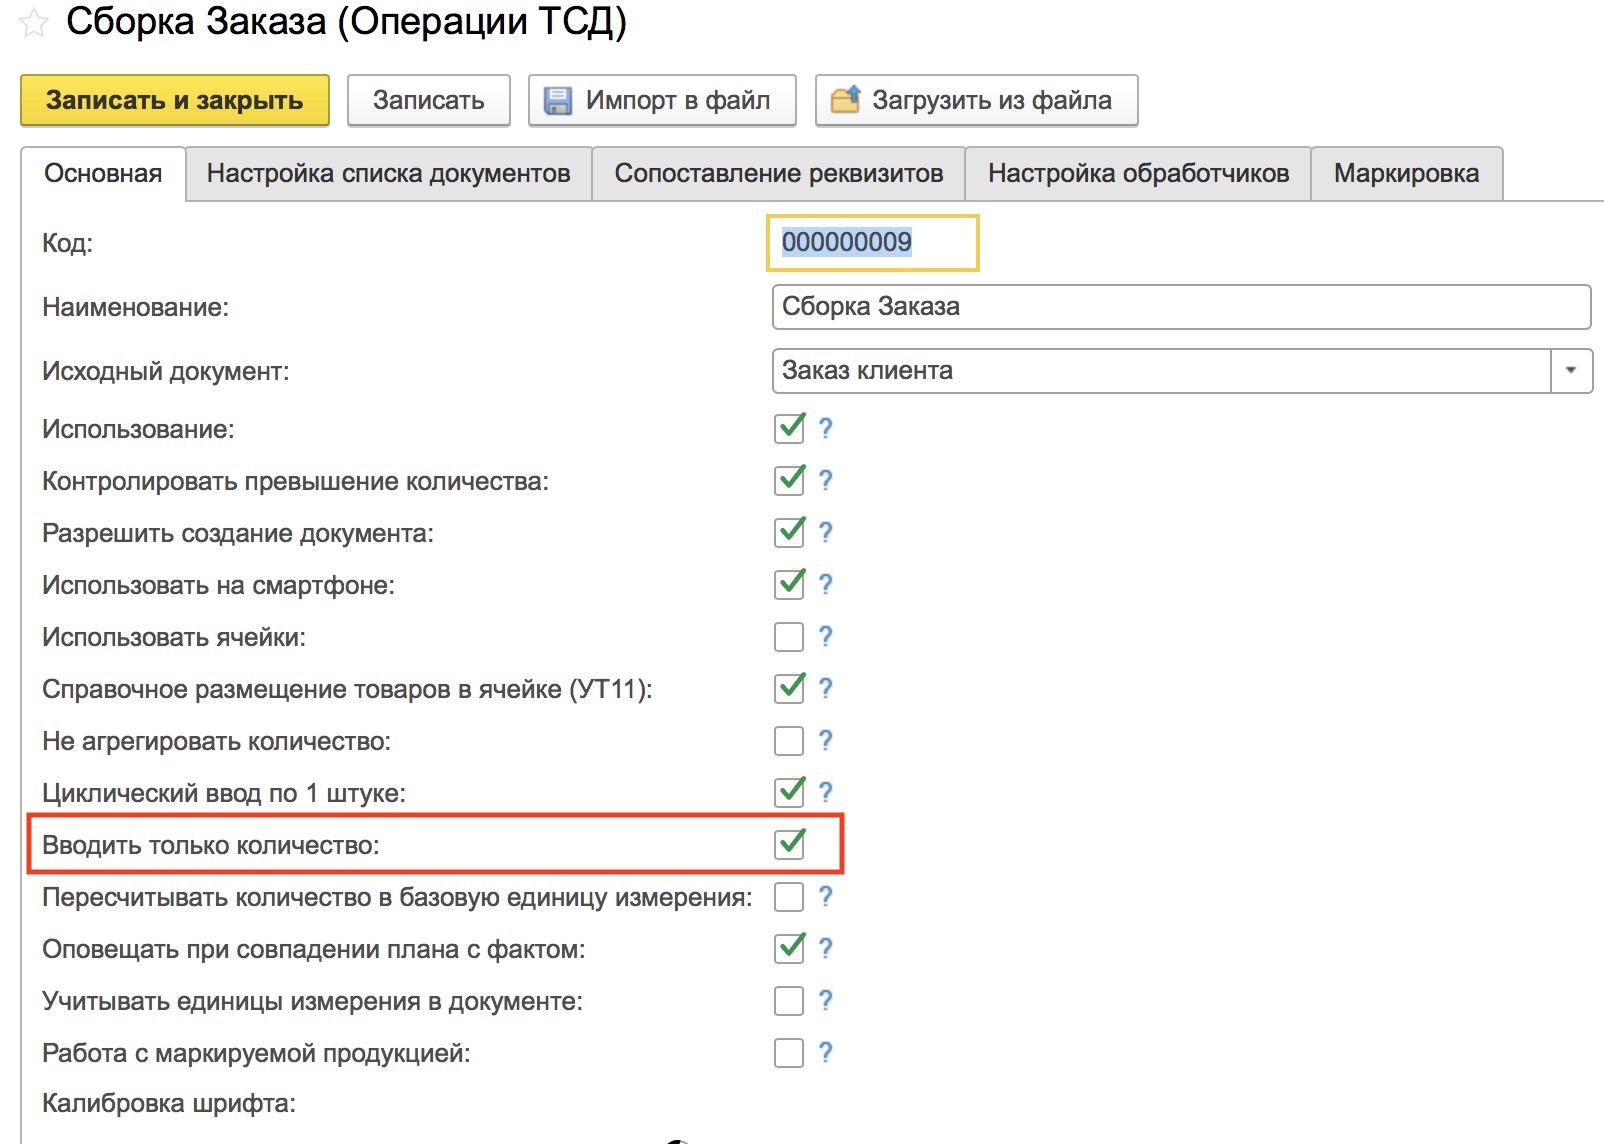Screen dimensions: 1604x1144
Task: Enable Использовать ячейки checkbox
Action: [790, 636]
